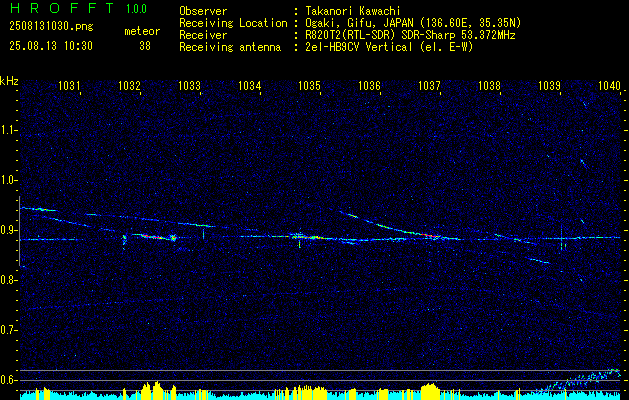629x400 pixels.
Task: Click the 1037 time axis label
Action: pos(429,85)
